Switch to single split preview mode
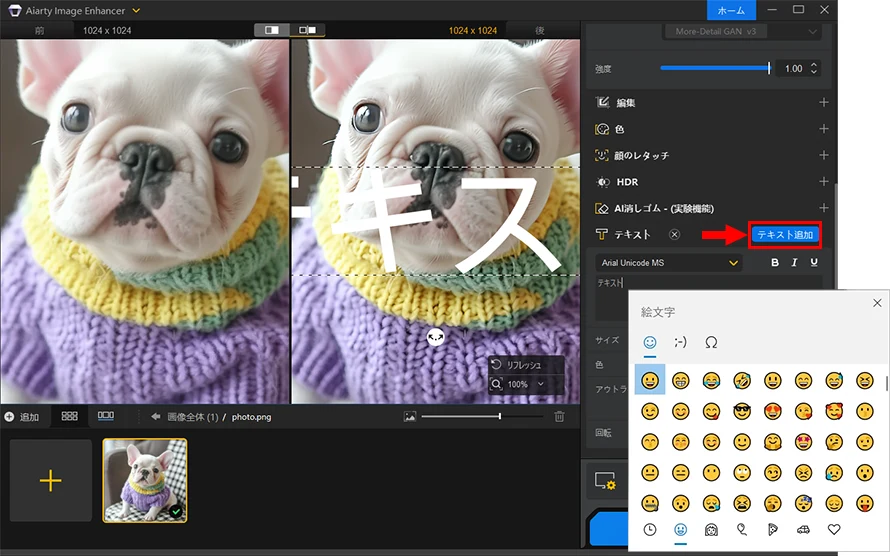Screen dimensions: 890x556 [272, 30]
